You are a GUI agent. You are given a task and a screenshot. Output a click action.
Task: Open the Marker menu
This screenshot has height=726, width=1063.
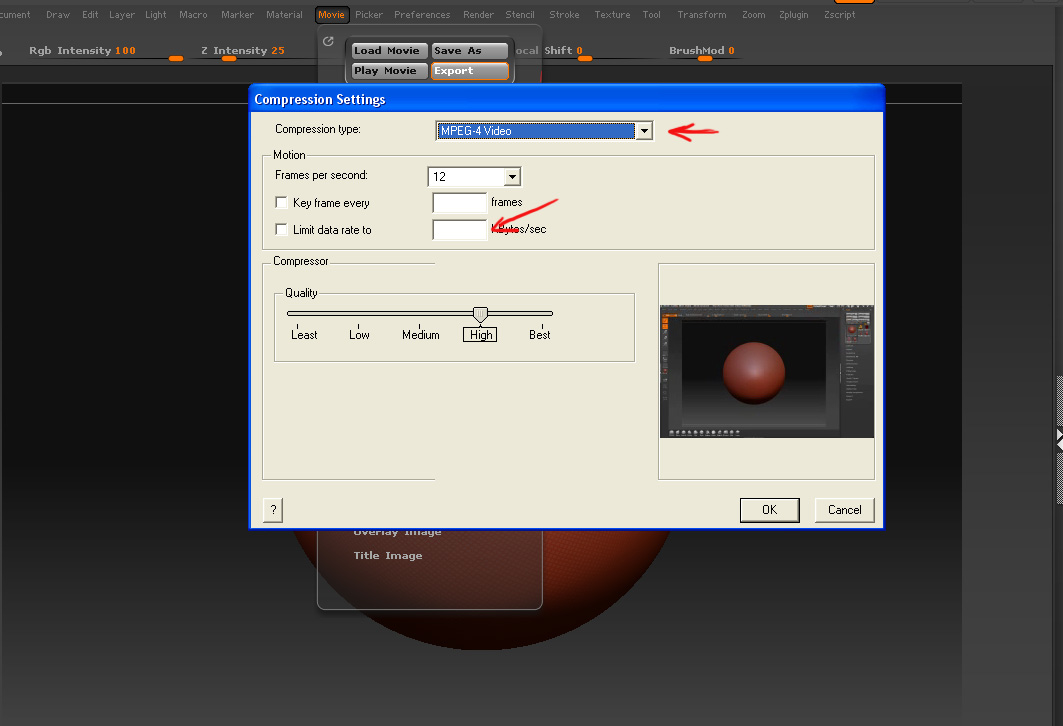point(237,14)
